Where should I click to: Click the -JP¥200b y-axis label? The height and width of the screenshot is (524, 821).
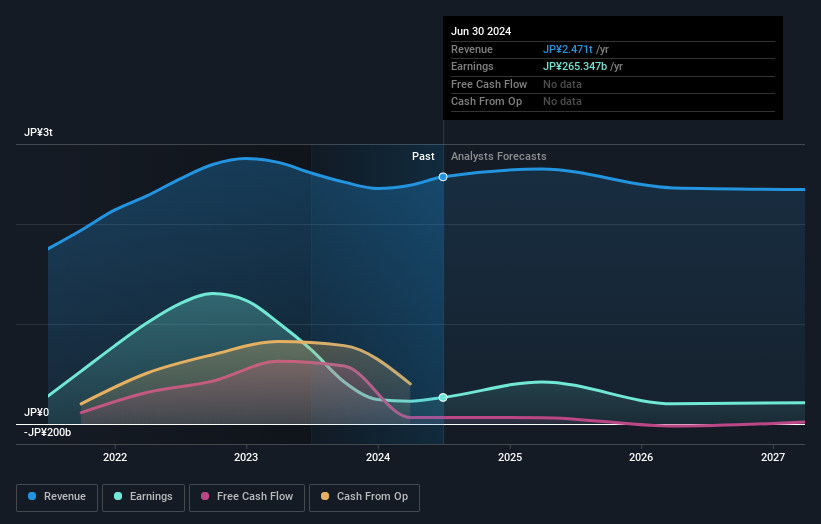pos(48,432)
